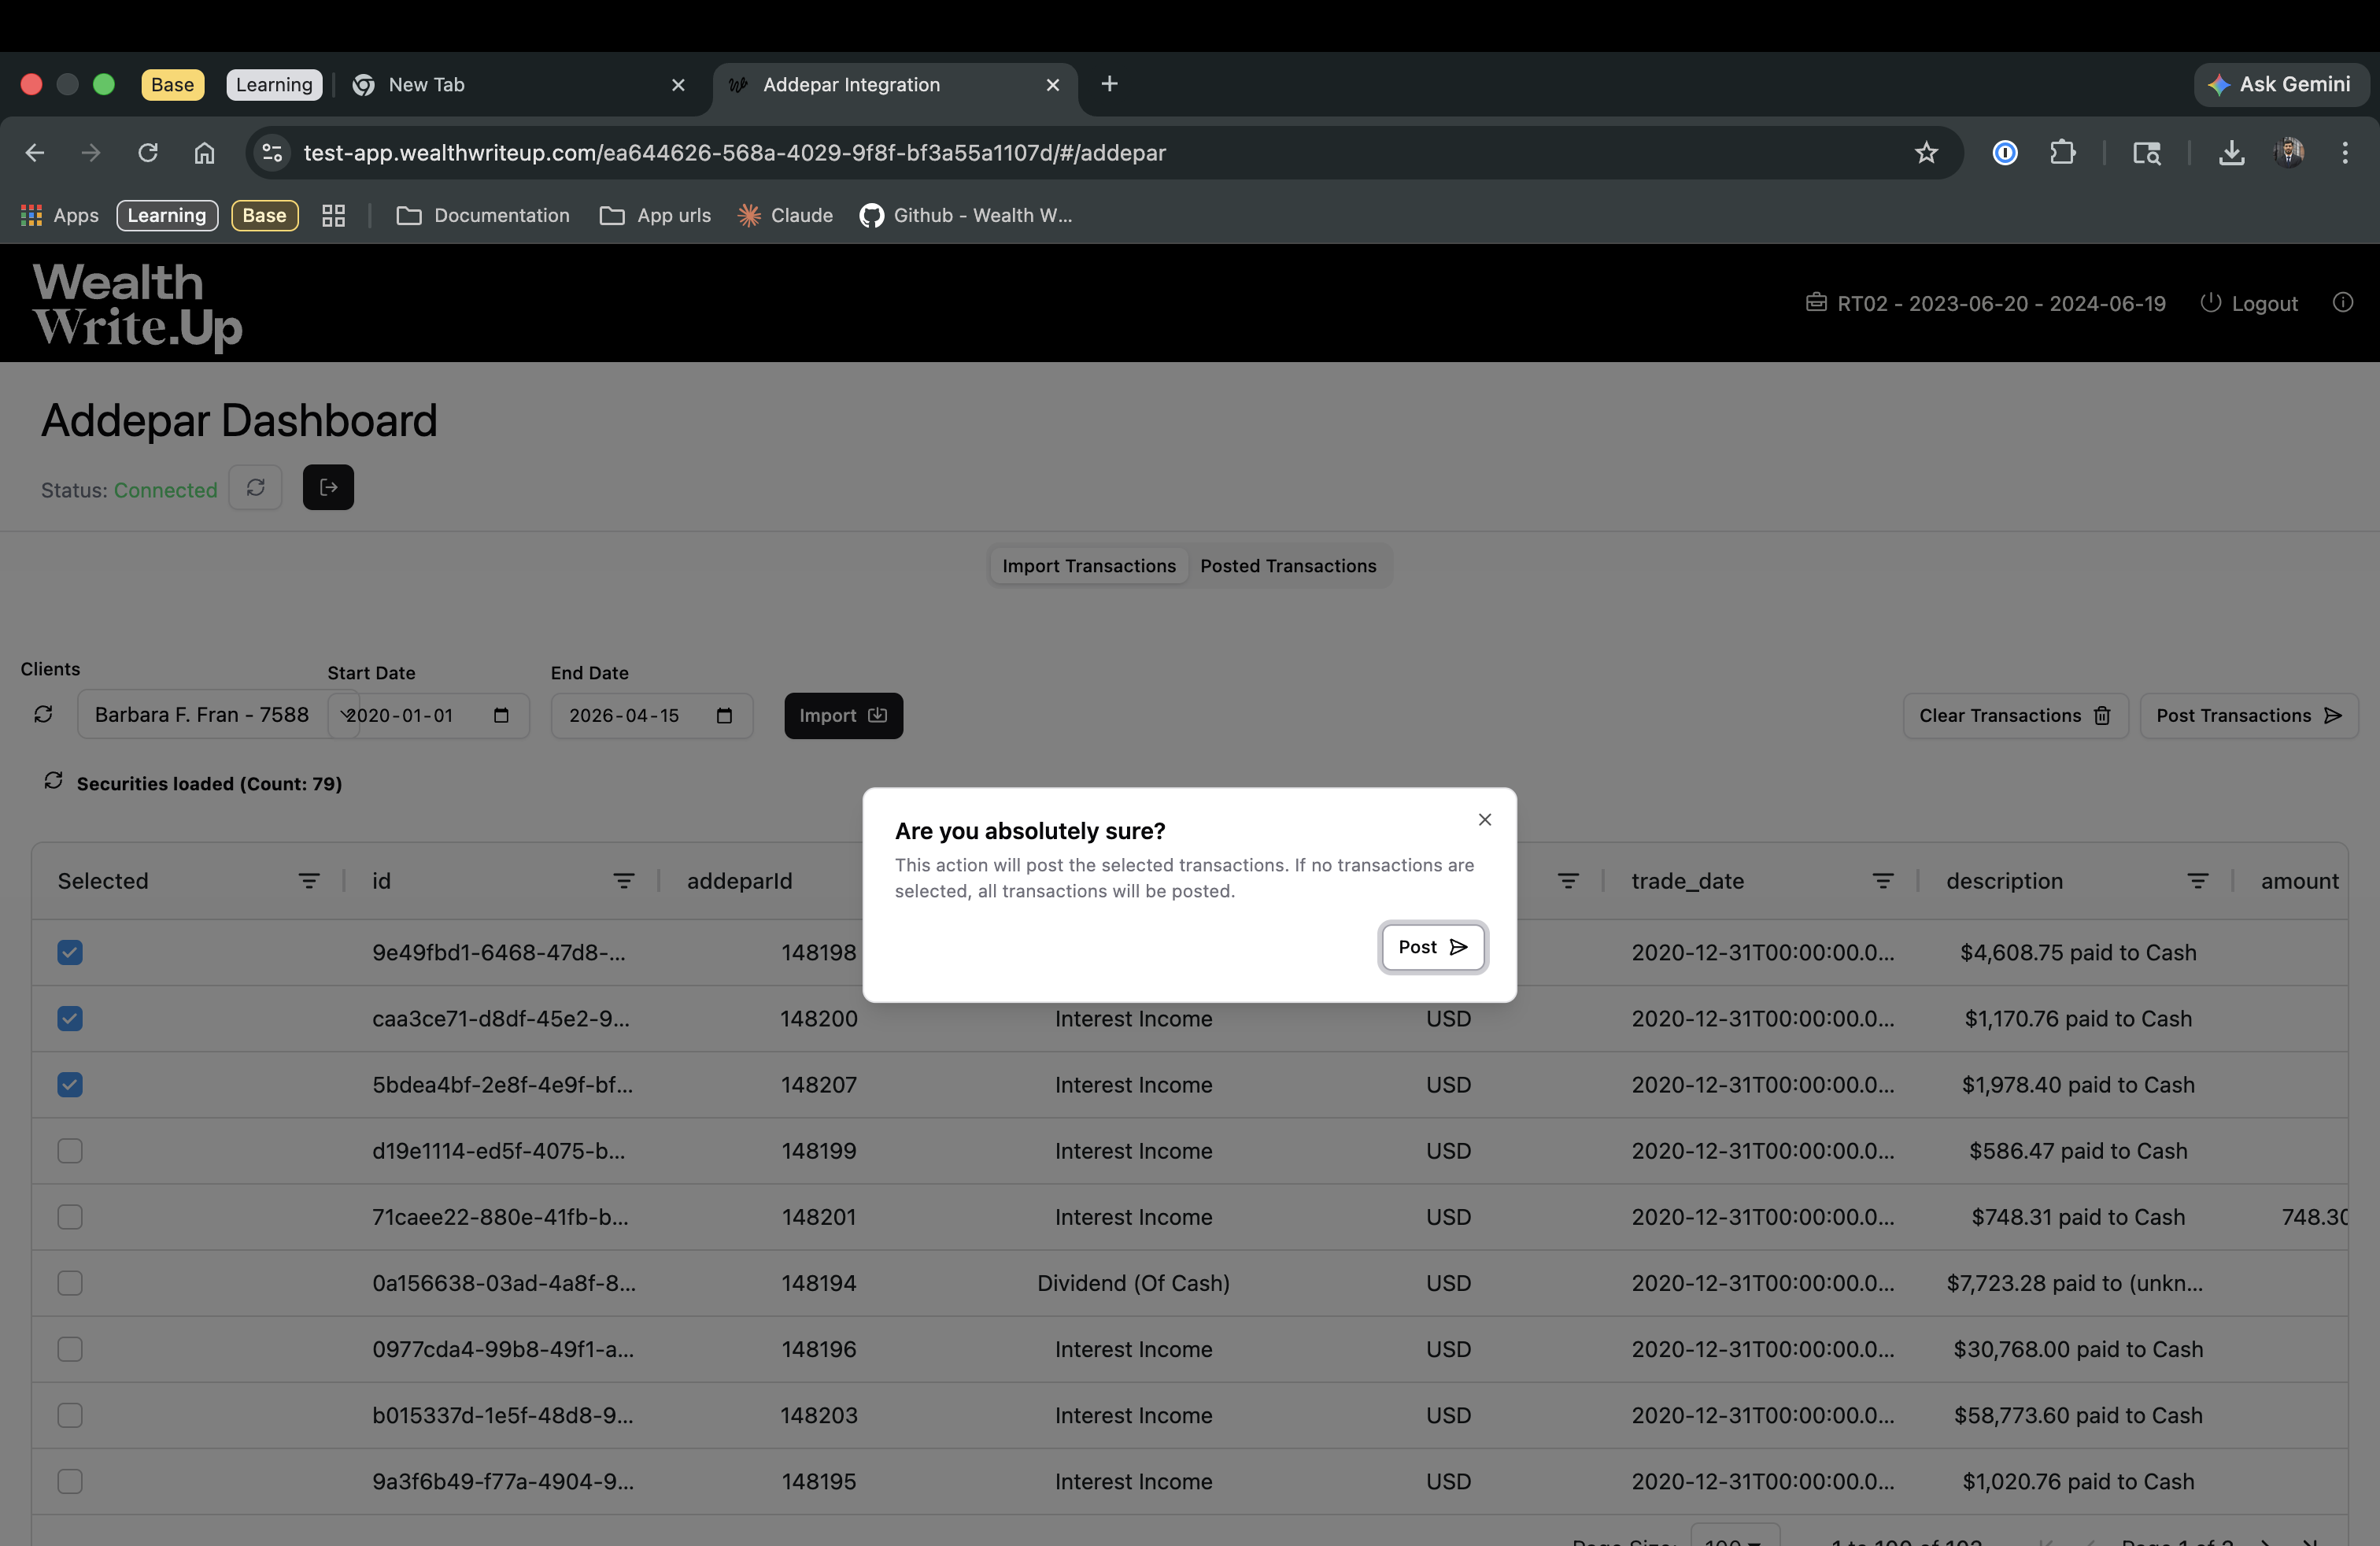Check row 0a156638-03ad-4a8f checkbox
The image size is (2380, 1546).
[x=70, y=1283]
